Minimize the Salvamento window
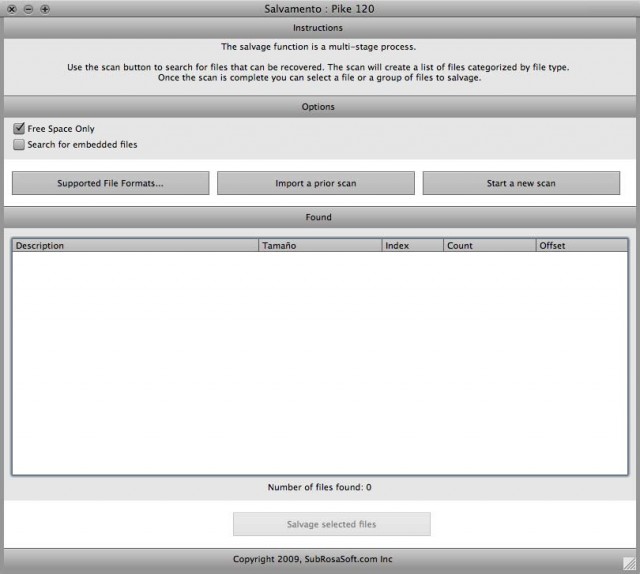The width and height of the screenshot is (640, 574). [28, 9]
